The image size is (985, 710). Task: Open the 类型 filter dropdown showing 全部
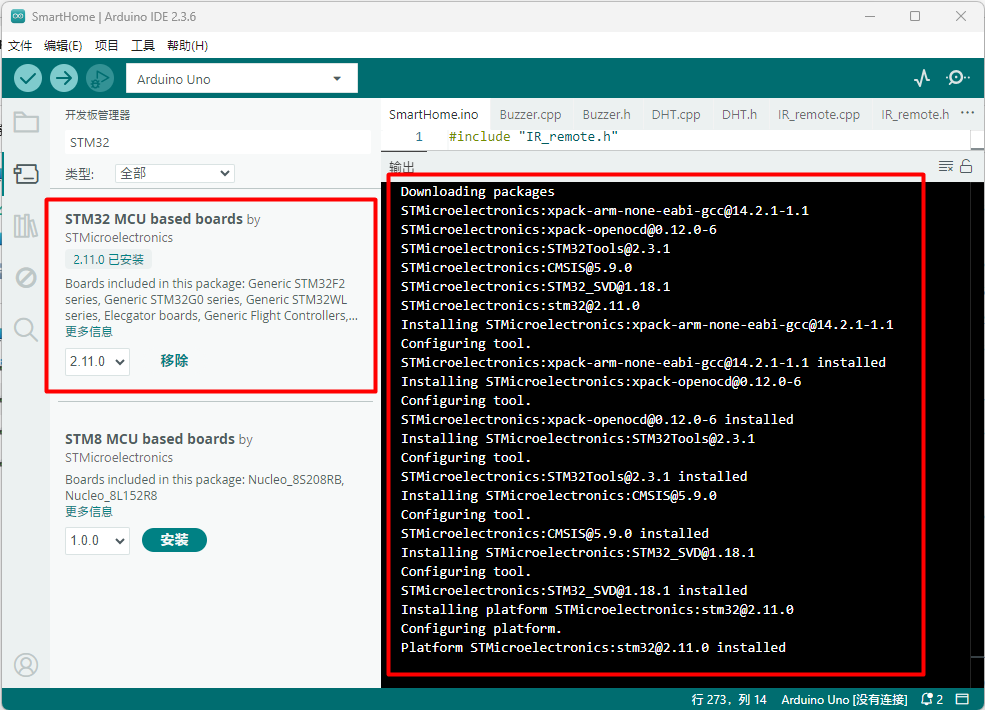[x=174, y=173]
